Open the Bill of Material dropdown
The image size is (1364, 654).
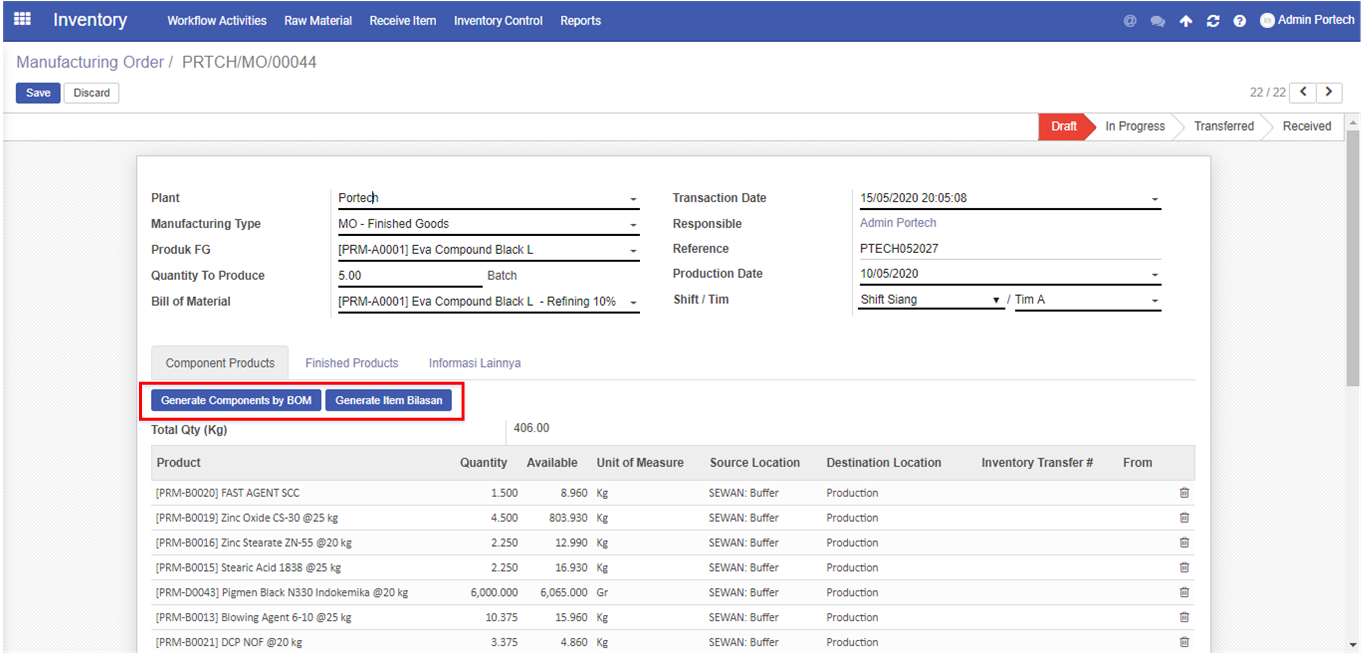(633, 302)
